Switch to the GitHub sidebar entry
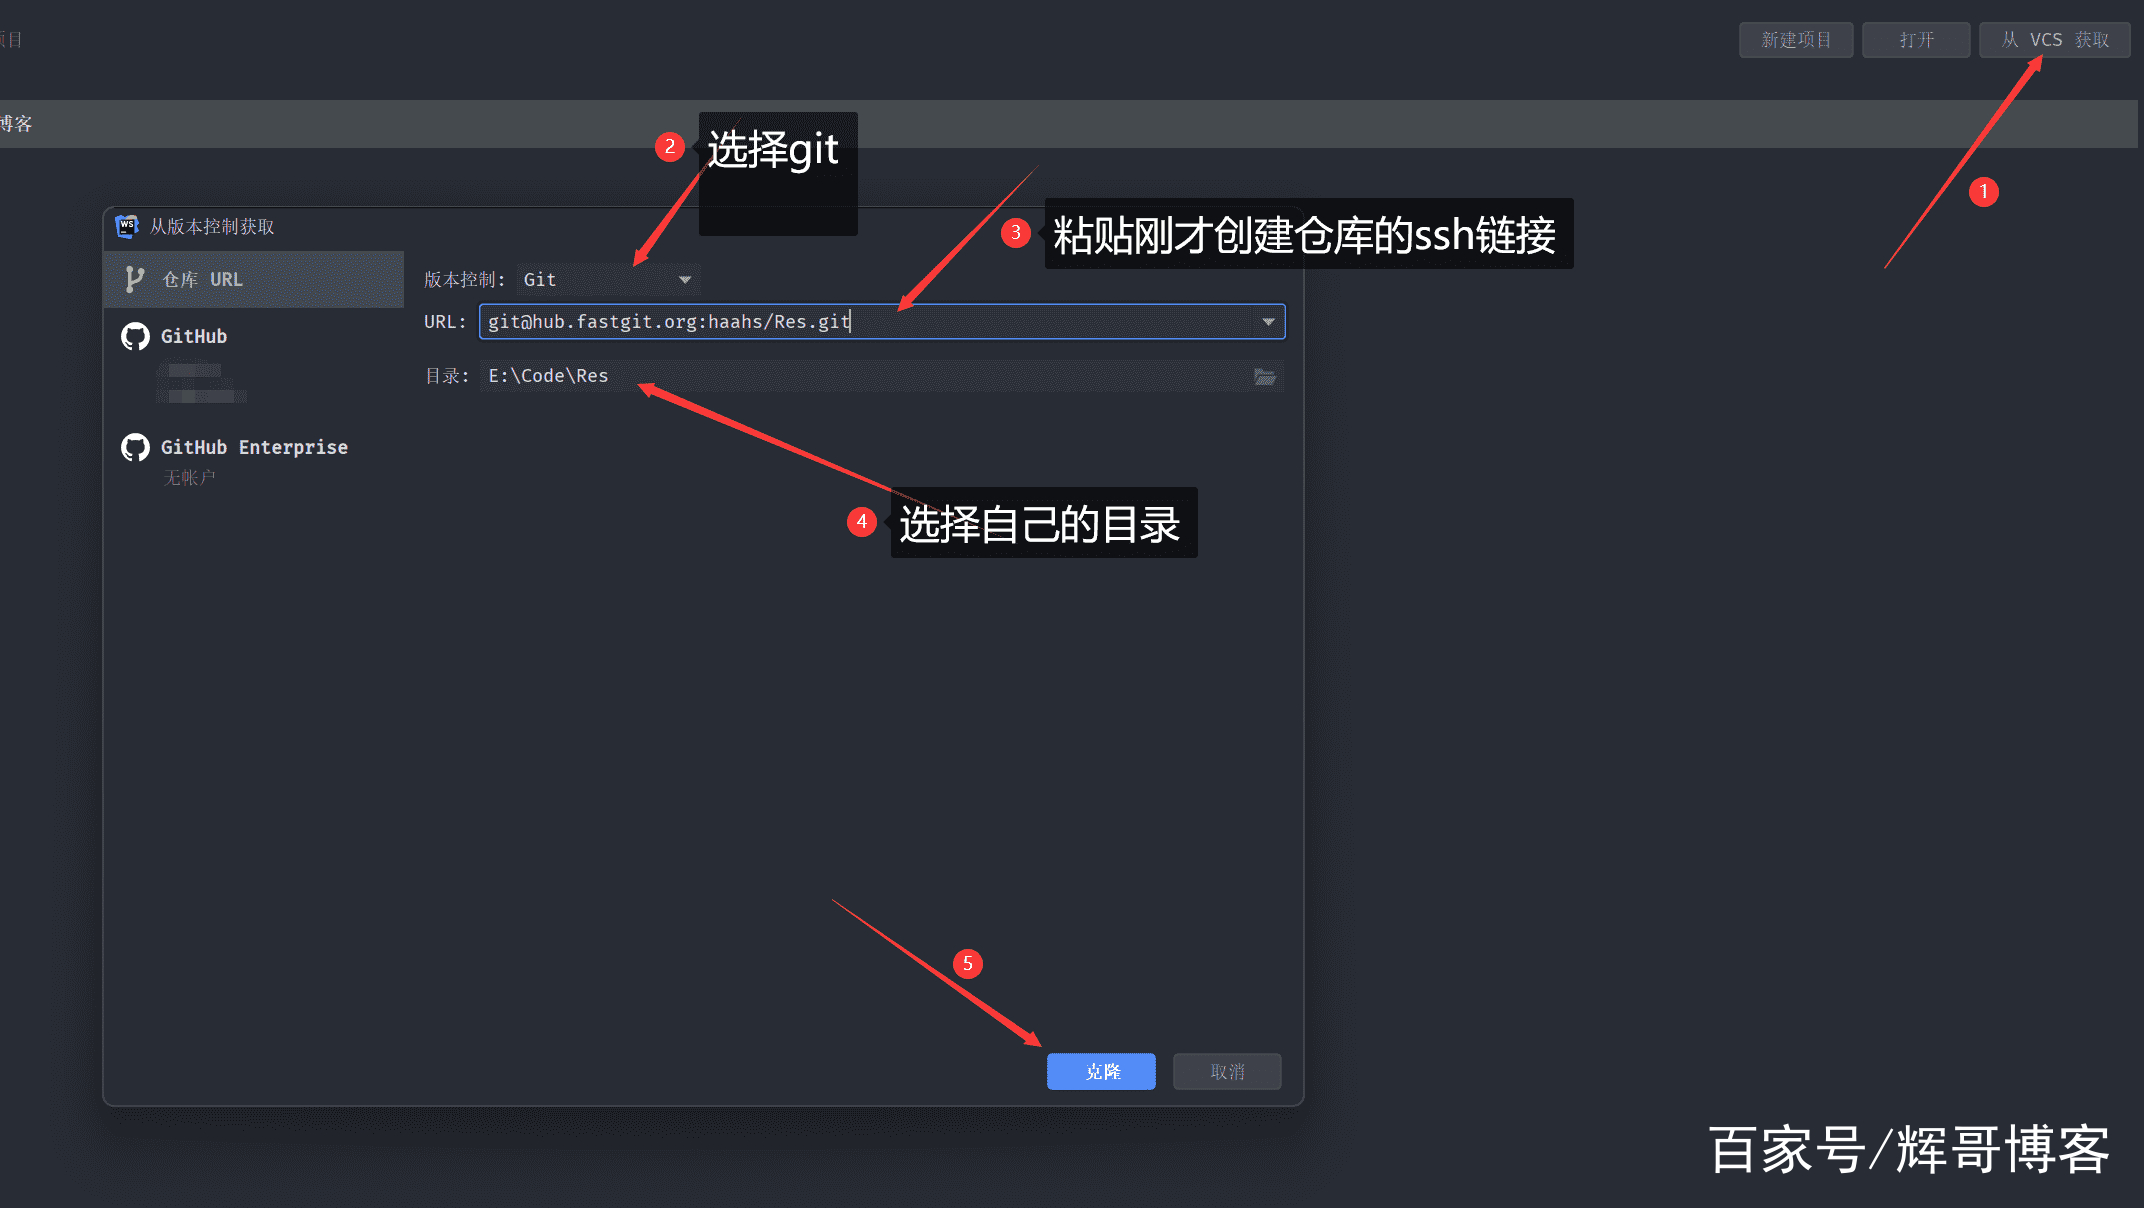The height and width of the screenshot is (1208, 2144). (x=194, y=337)
